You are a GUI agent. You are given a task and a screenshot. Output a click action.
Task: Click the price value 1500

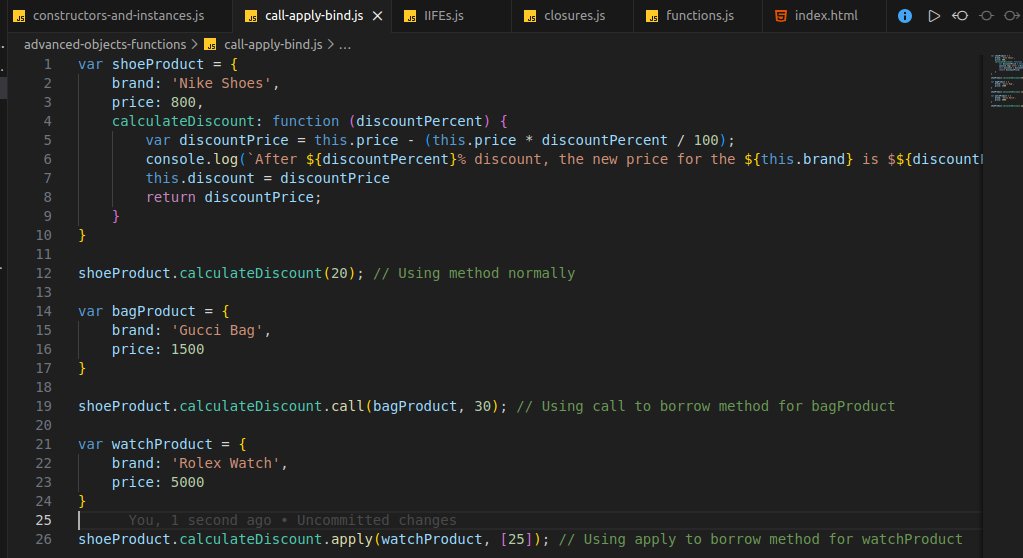pos(188,349)
